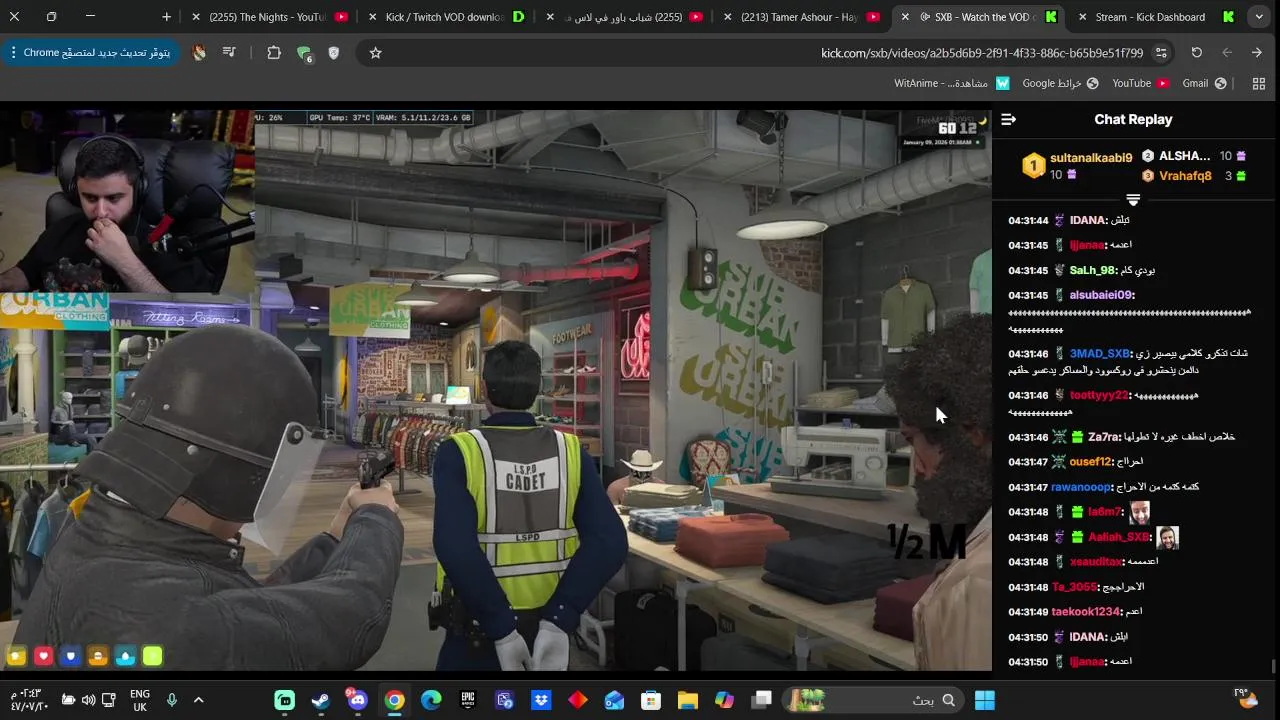The image size is (1280, 720).
Task: Open Google Maps bookmark
Action: [1060, 83]
